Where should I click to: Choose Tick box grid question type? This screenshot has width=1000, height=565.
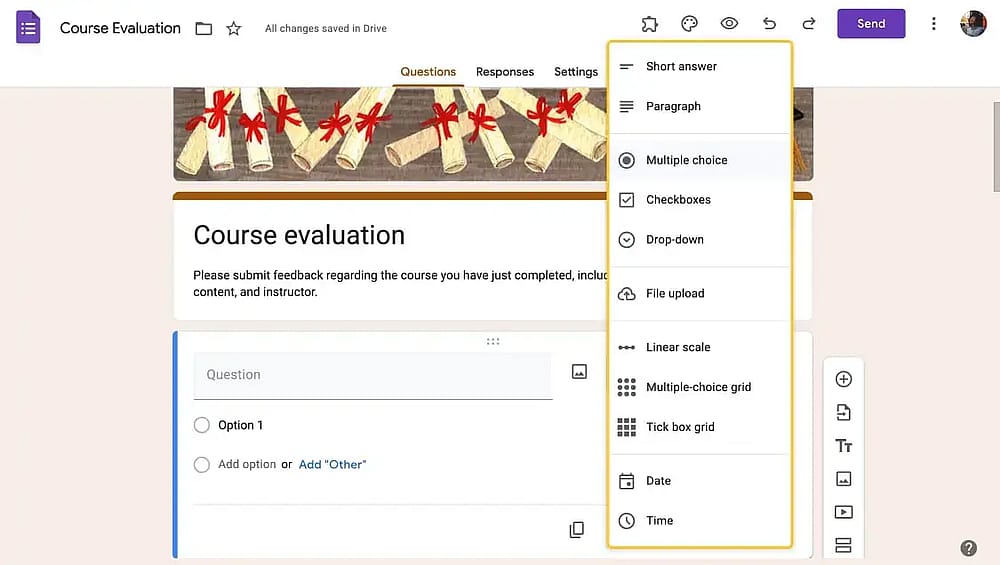tap(700, 427)
